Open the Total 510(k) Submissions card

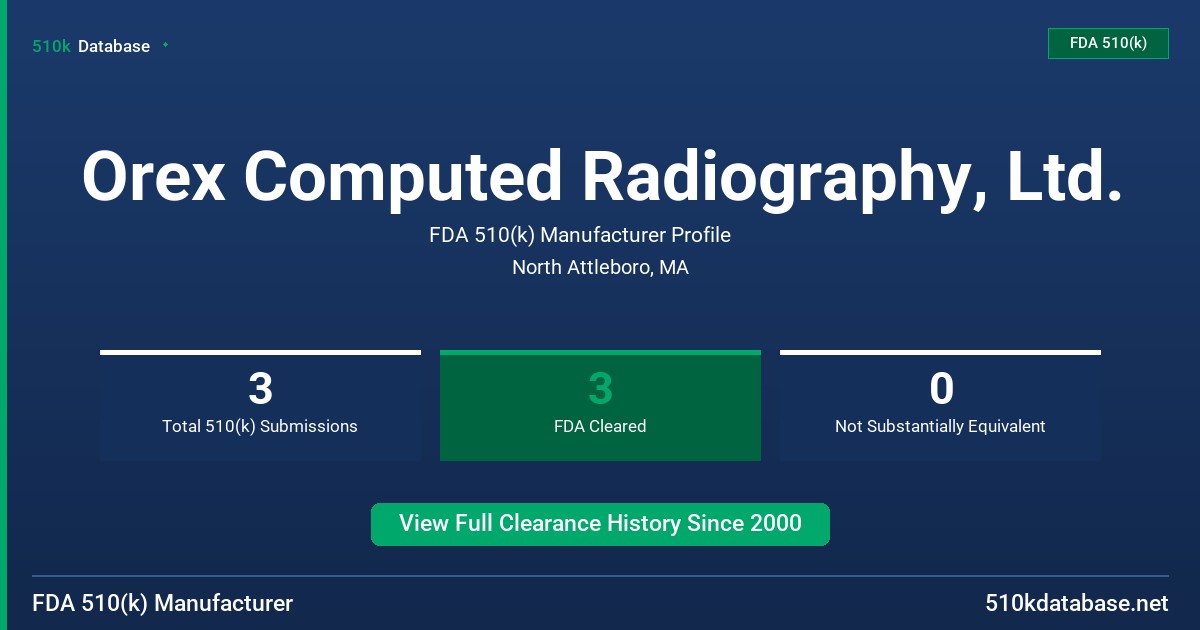(260, 405)
